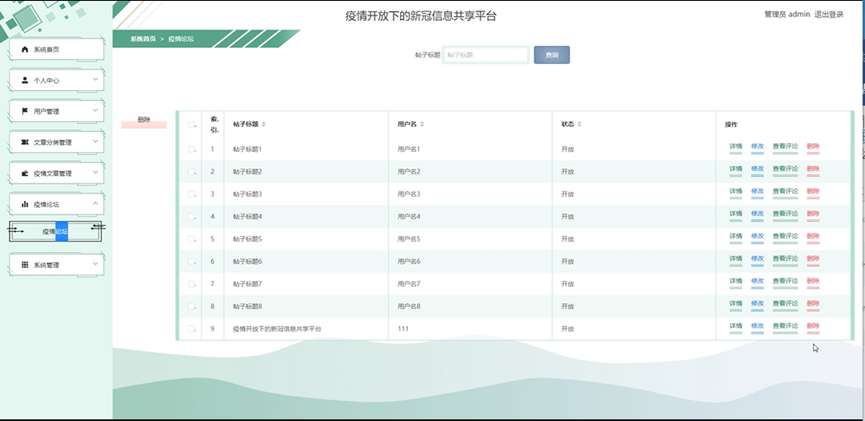Expand the 系统管理 menu chevron
This screenshot has height=421, width=865.
coord(95,264)
